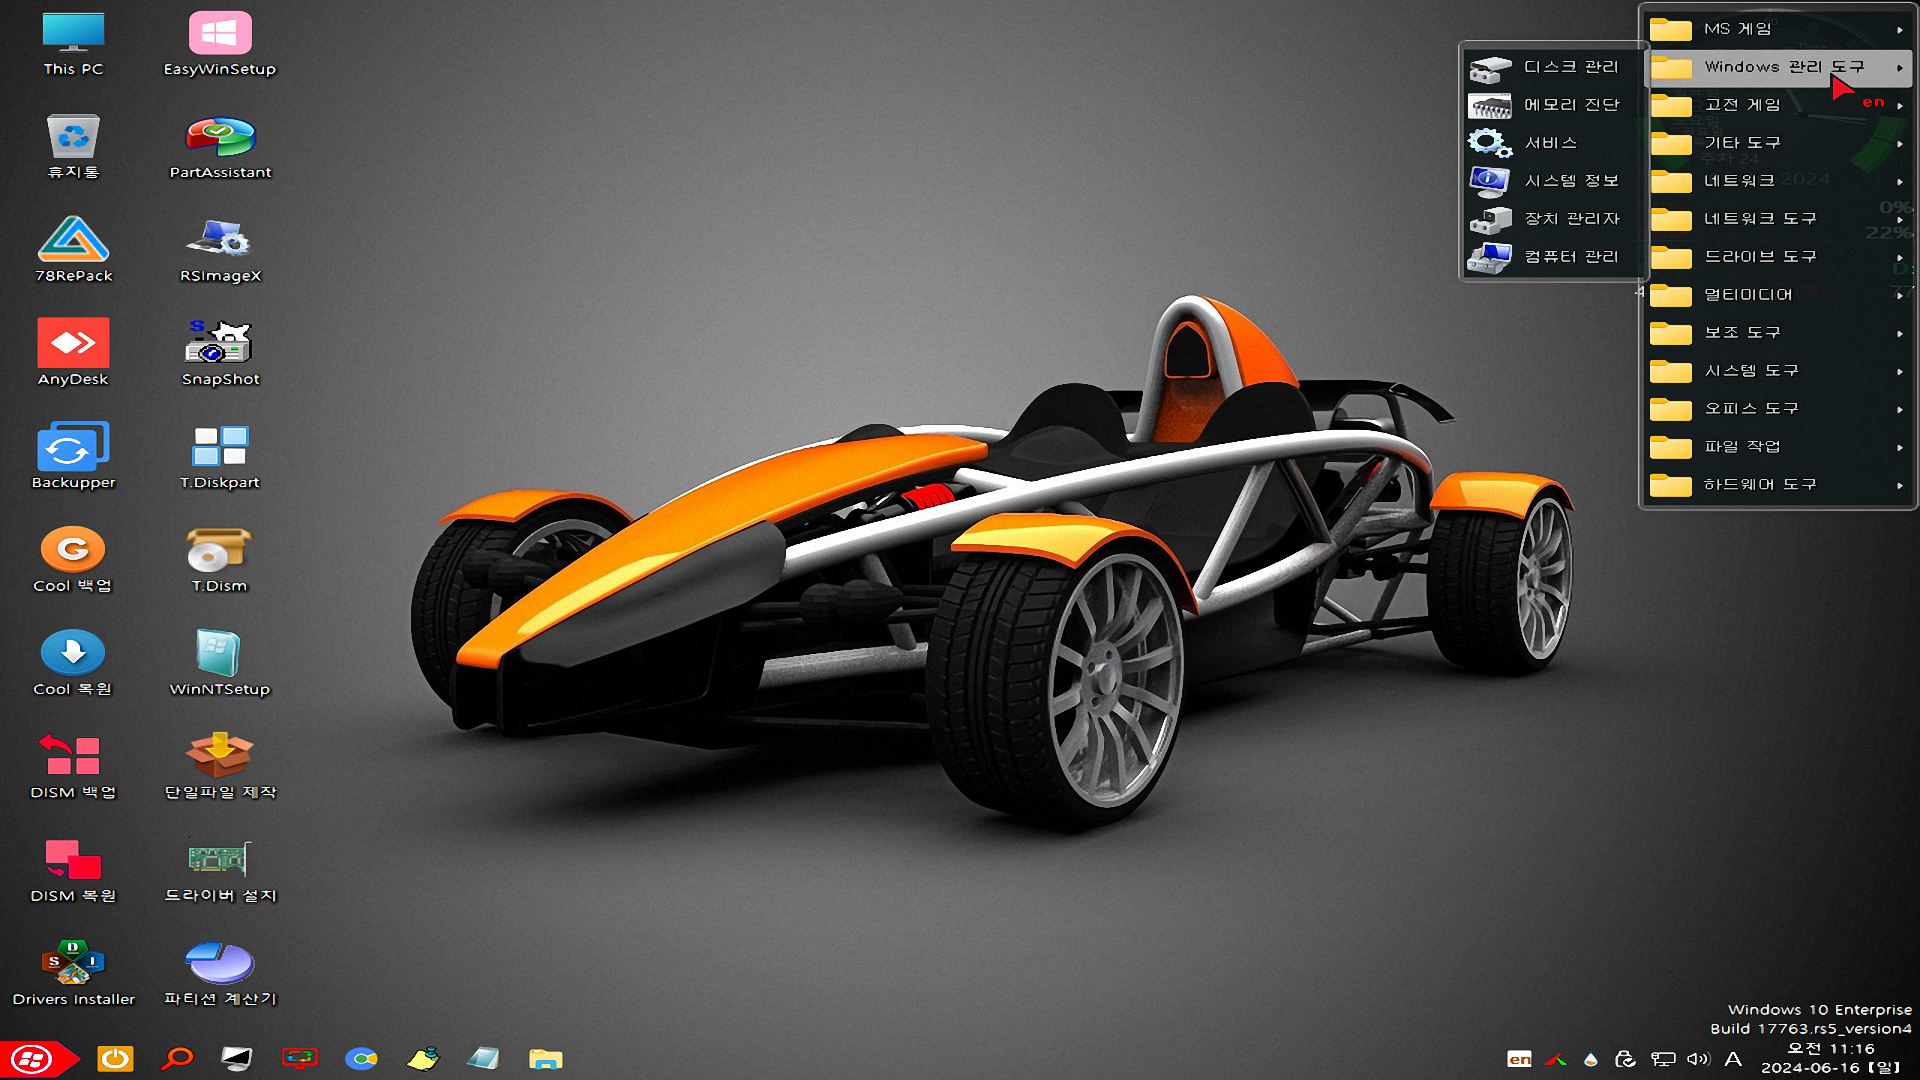Open File Explorer from the taskbar
This screenshot has height=1080, width=1920.
546,1059
